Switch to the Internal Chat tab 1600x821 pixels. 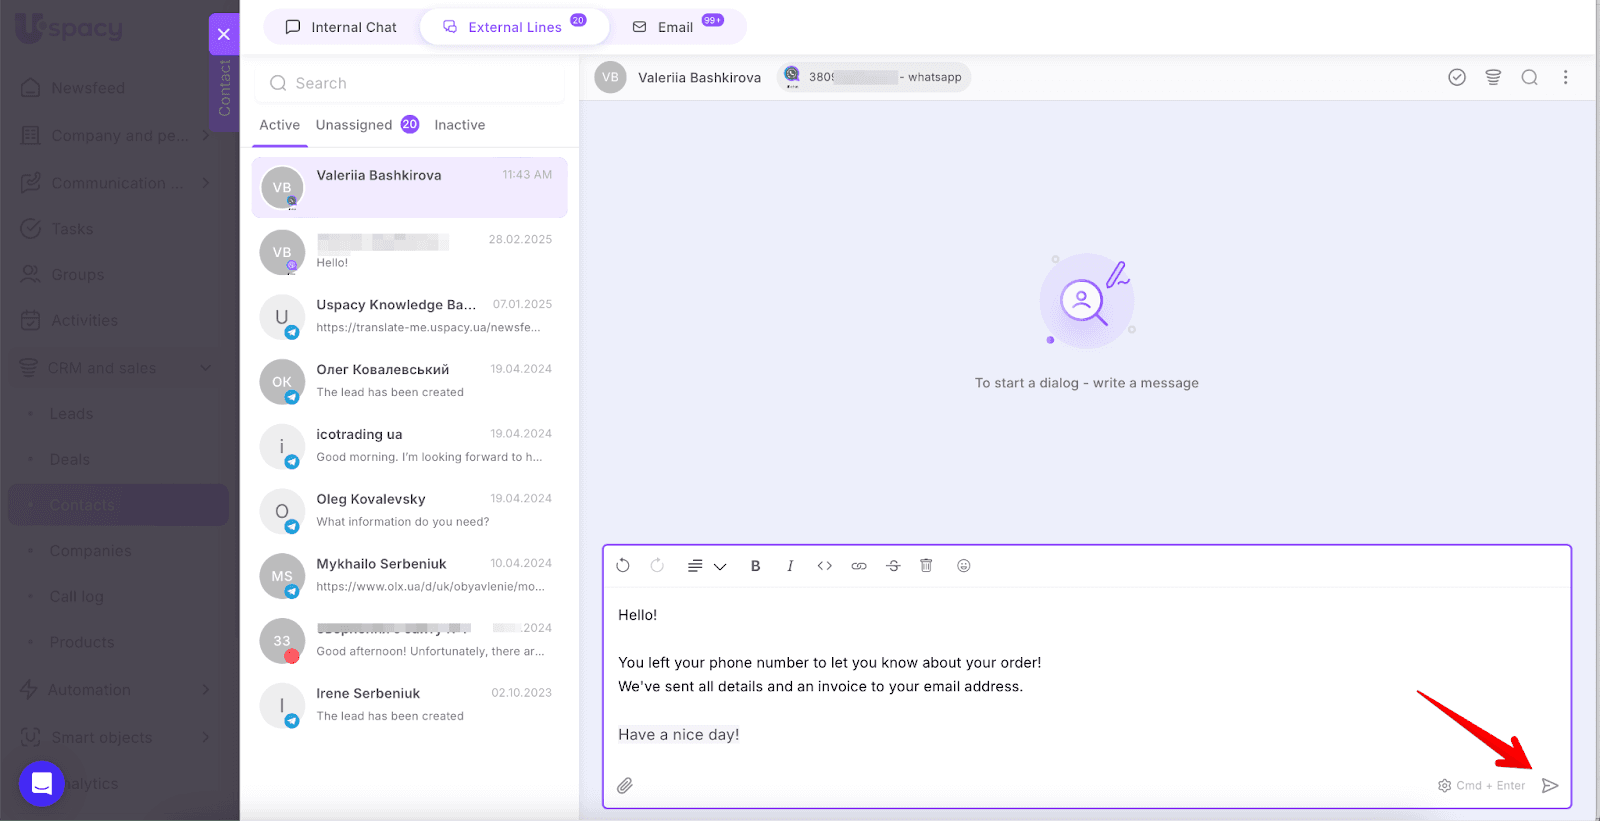(341, 27)
